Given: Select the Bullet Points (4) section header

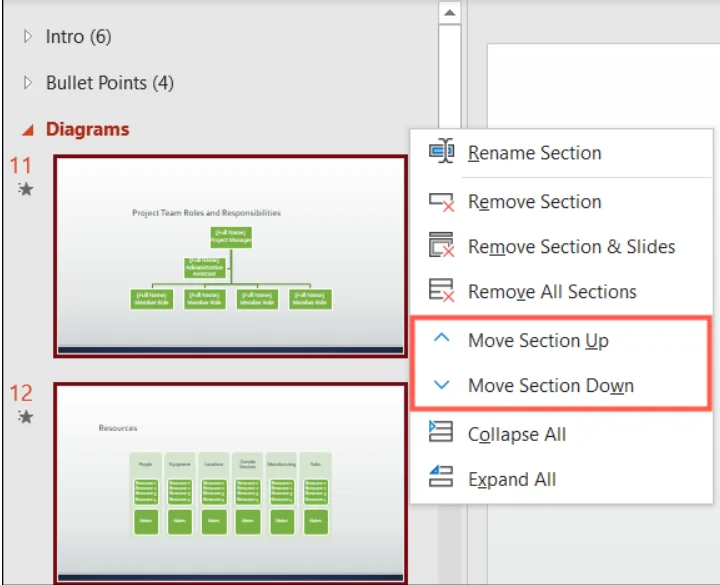Looking at the screenshot, I should 110,83.
